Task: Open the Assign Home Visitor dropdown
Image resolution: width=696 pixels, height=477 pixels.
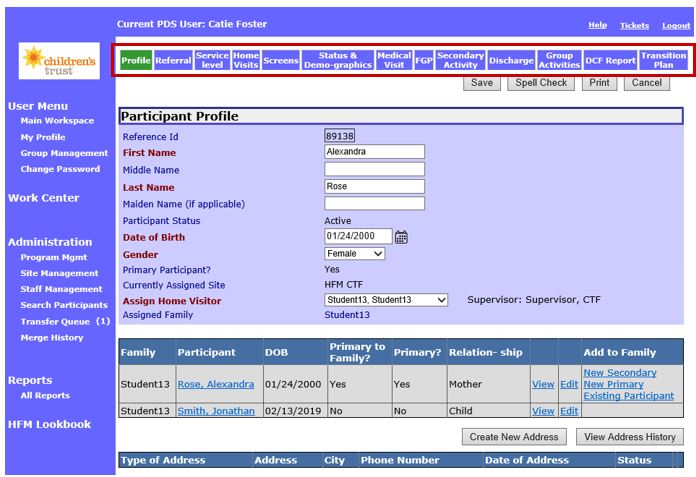Action: 386,300
